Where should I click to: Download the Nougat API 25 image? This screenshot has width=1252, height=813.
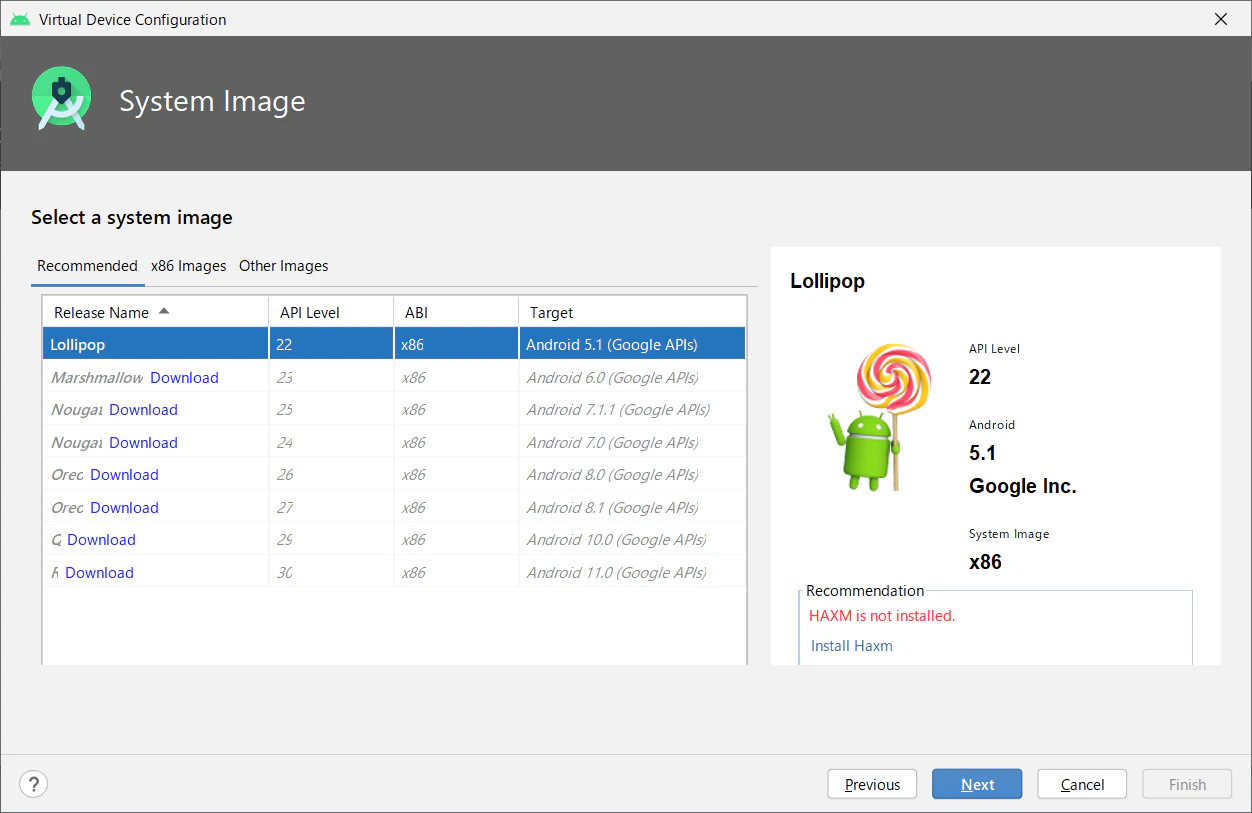(x=143, y=410)
